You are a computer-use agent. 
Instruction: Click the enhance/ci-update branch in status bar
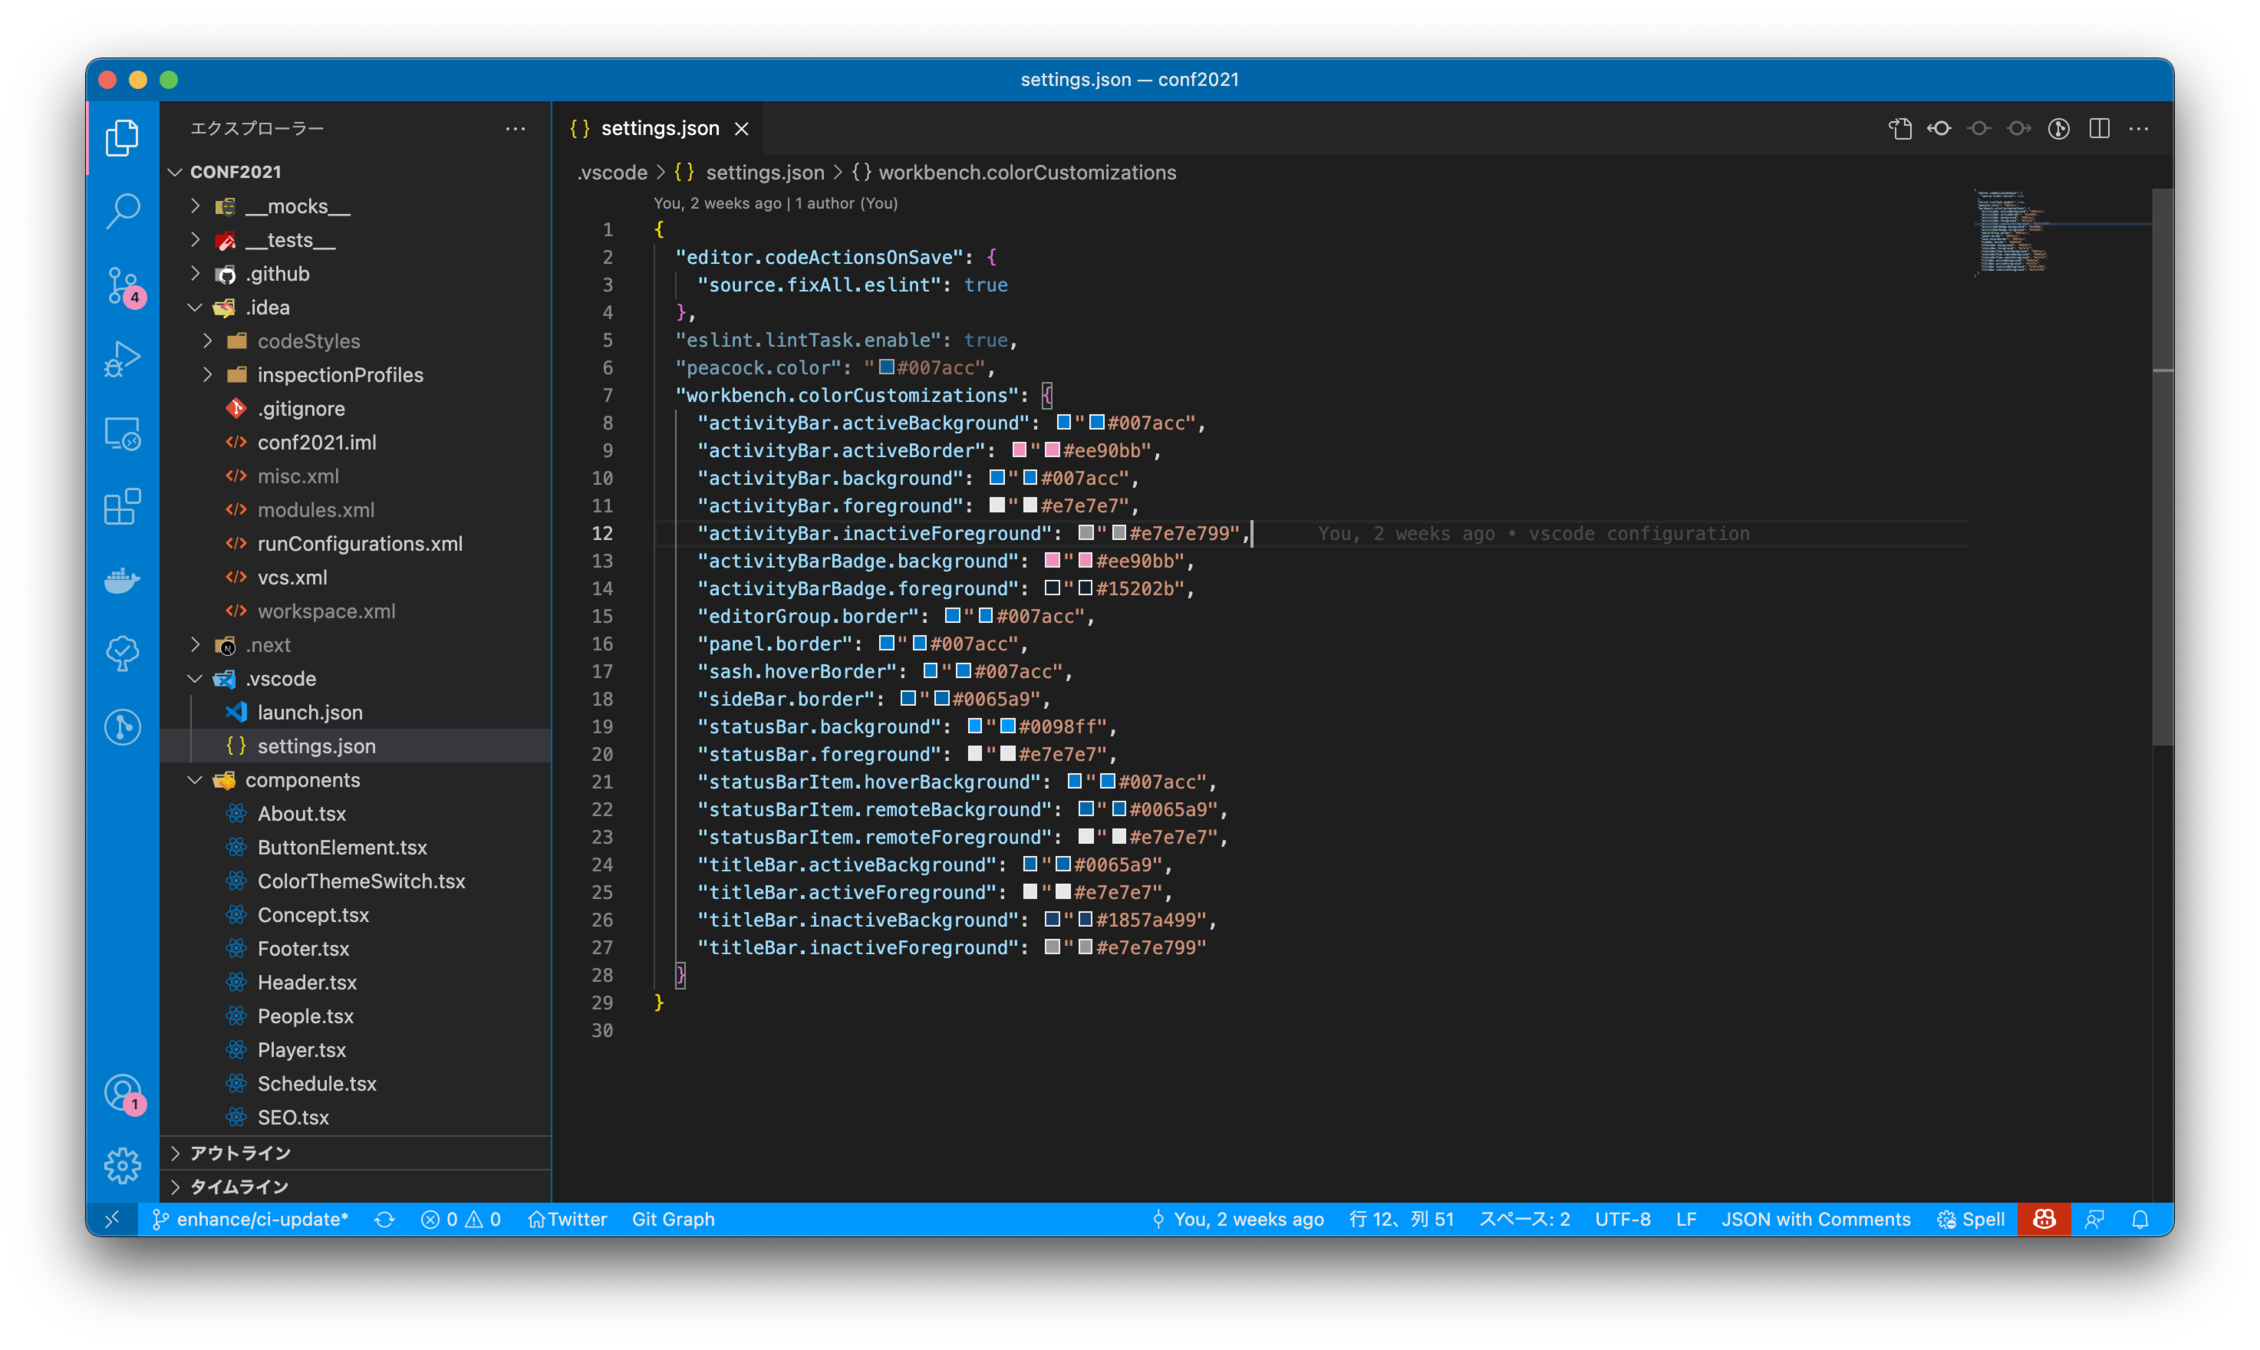[250, 1219]
